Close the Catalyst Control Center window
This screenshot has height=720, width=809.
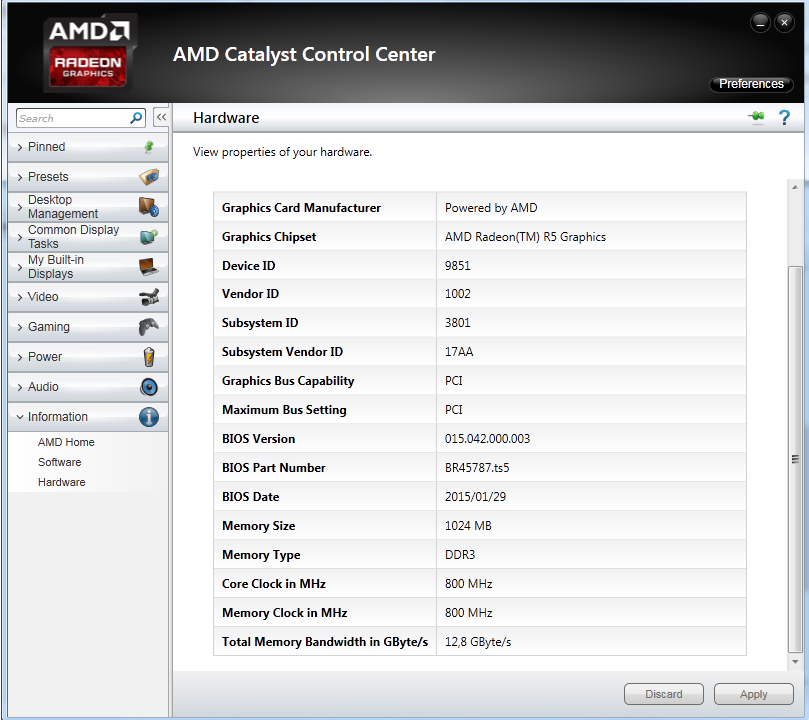(x=784, y=23)
